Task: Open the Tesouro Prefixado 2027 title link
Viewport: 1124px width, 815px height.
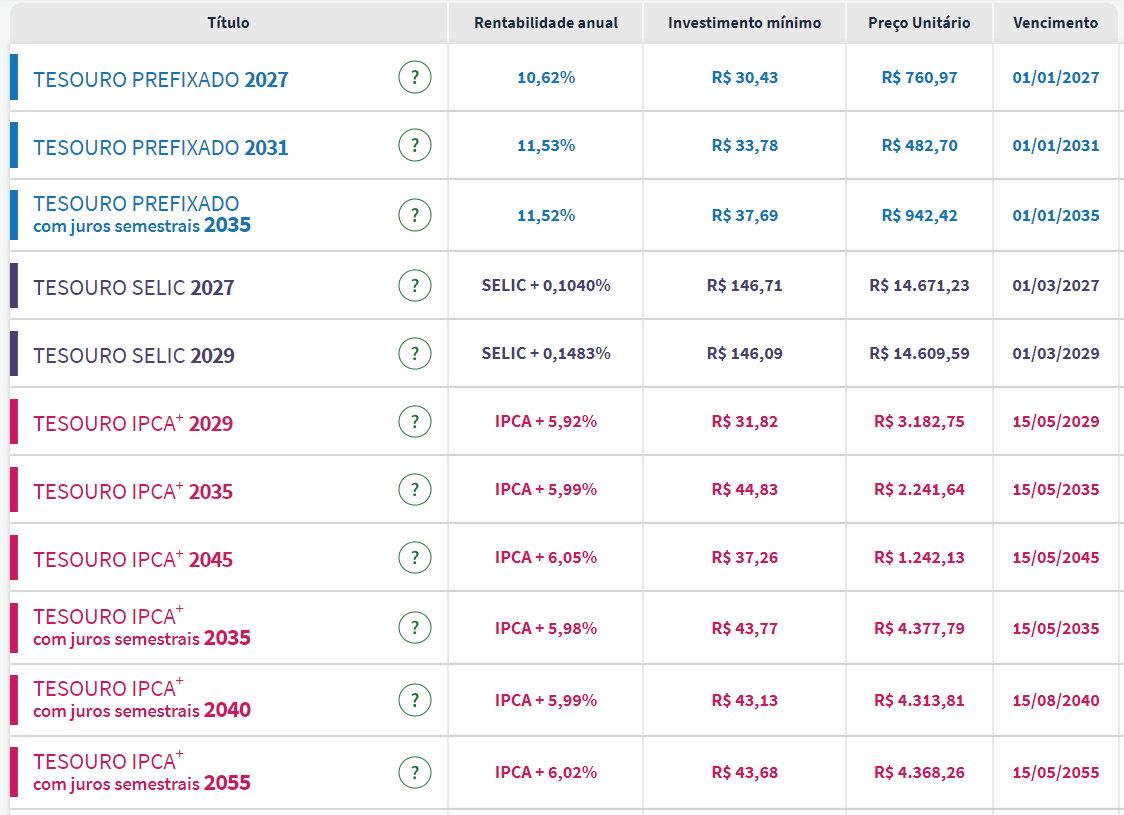Action: click(x=160, y=80)
